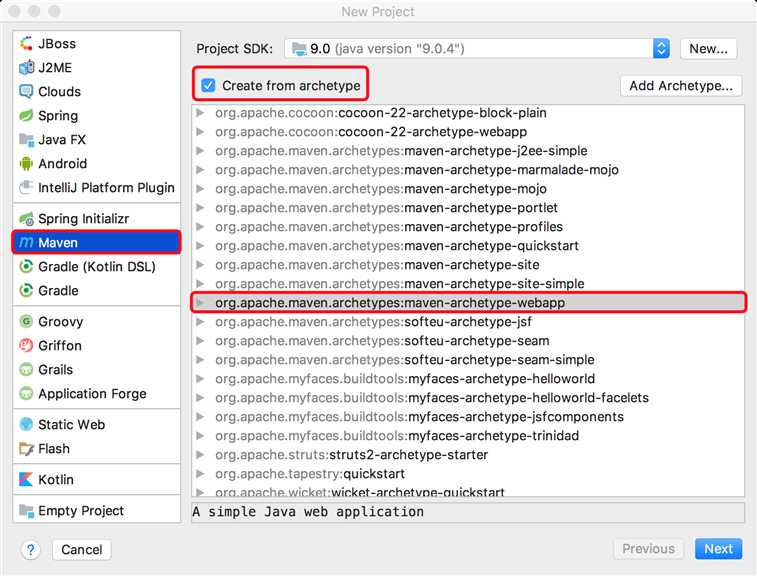Click Add Archetype... button
Image resolution: width=757 pixels, height=576 pixels.
click(x=681, y=86)
